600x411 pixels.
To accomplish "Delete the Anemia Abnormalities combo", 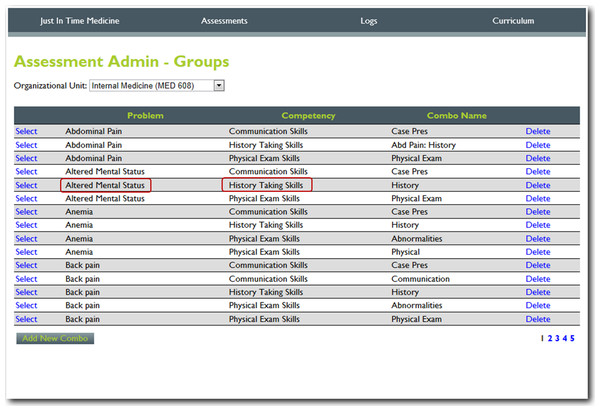I will click(538, 239).
